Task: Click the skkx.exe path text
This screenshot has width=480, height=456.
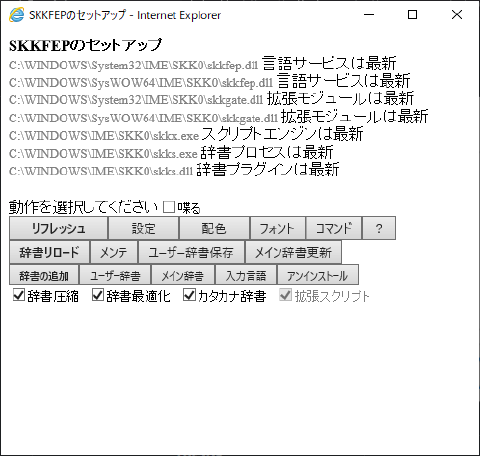Action: click(104, 136)
